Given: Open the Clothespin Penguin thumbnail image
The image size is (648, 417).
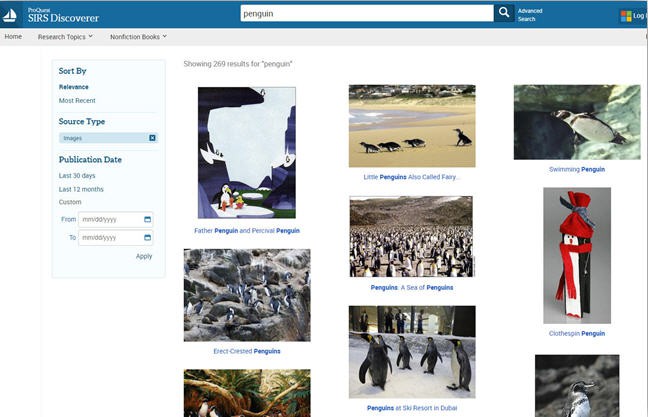Looking at the screenshot, I should [576, 255].
